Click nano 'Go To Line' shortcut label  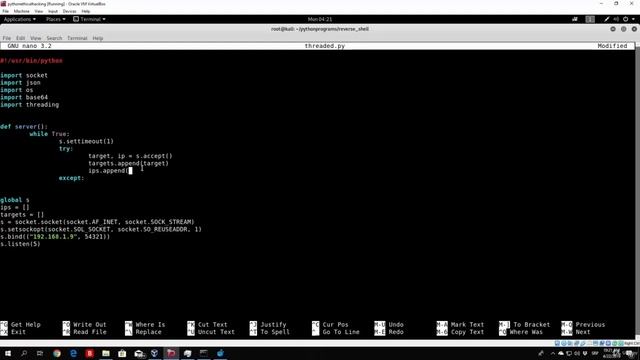point(341,332)
